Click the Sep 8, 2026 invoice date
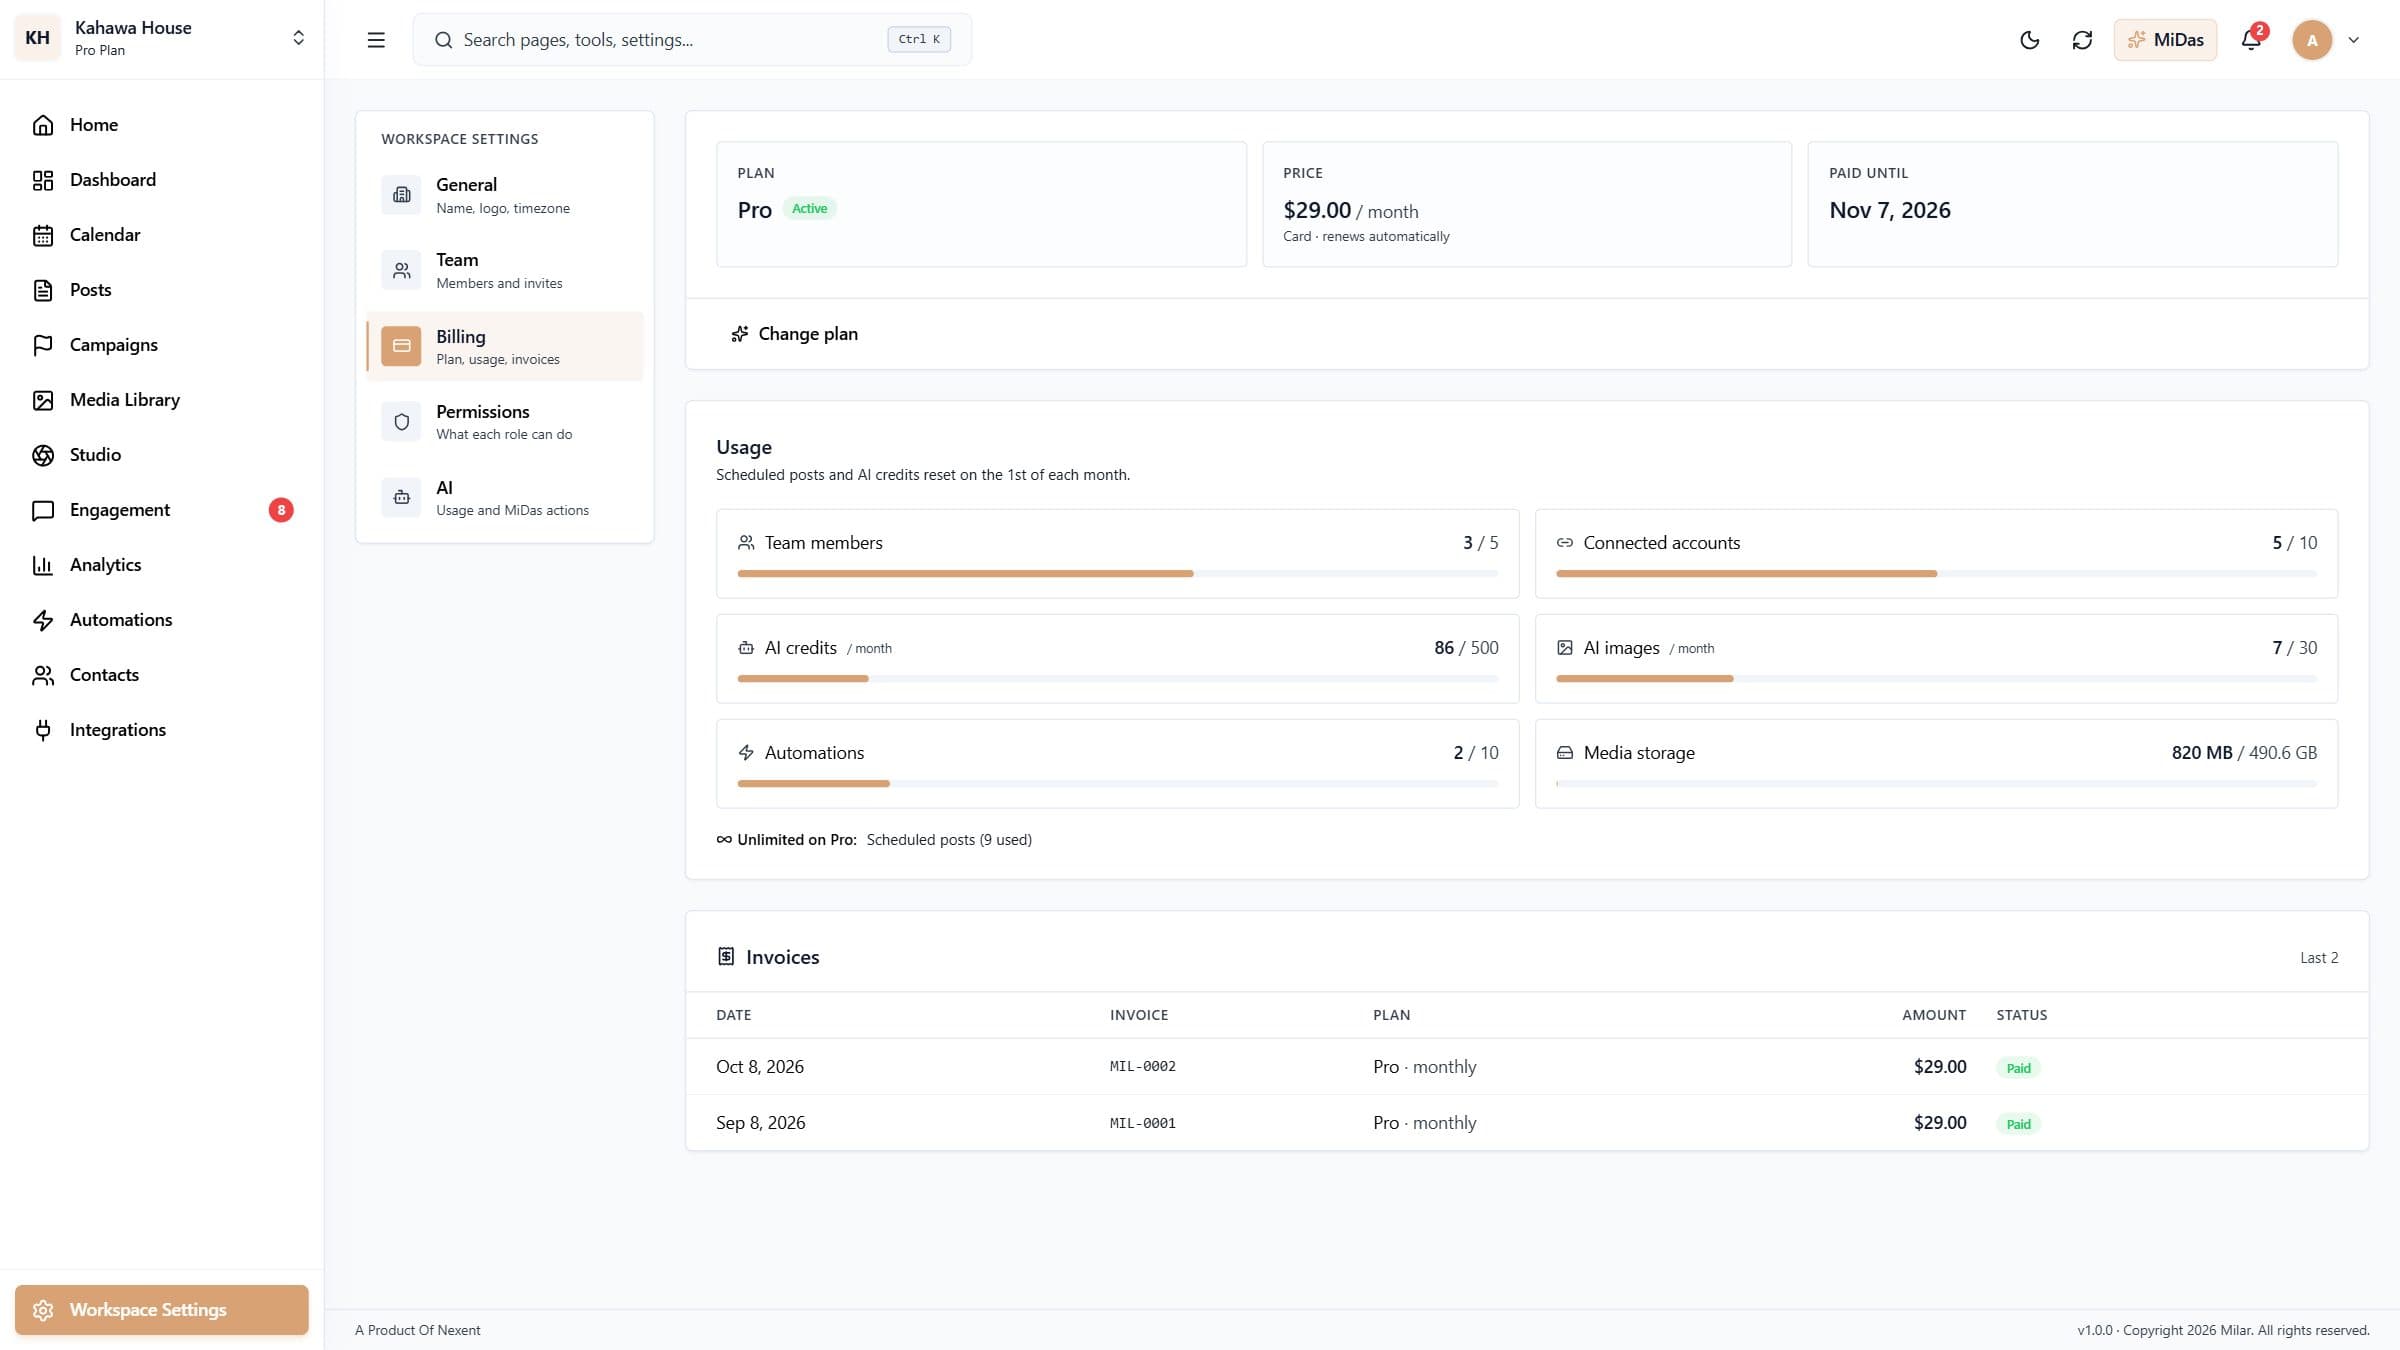 pyautogui.click(x=760, y=1123)
